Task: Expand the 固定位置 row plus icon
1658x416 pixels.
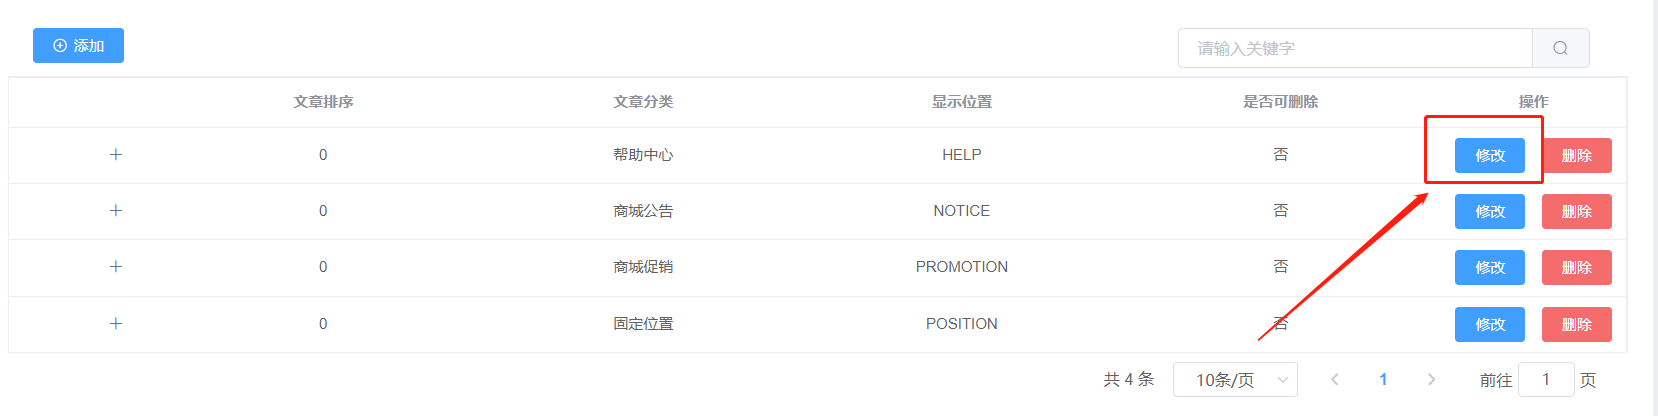Action: (116, 323)
